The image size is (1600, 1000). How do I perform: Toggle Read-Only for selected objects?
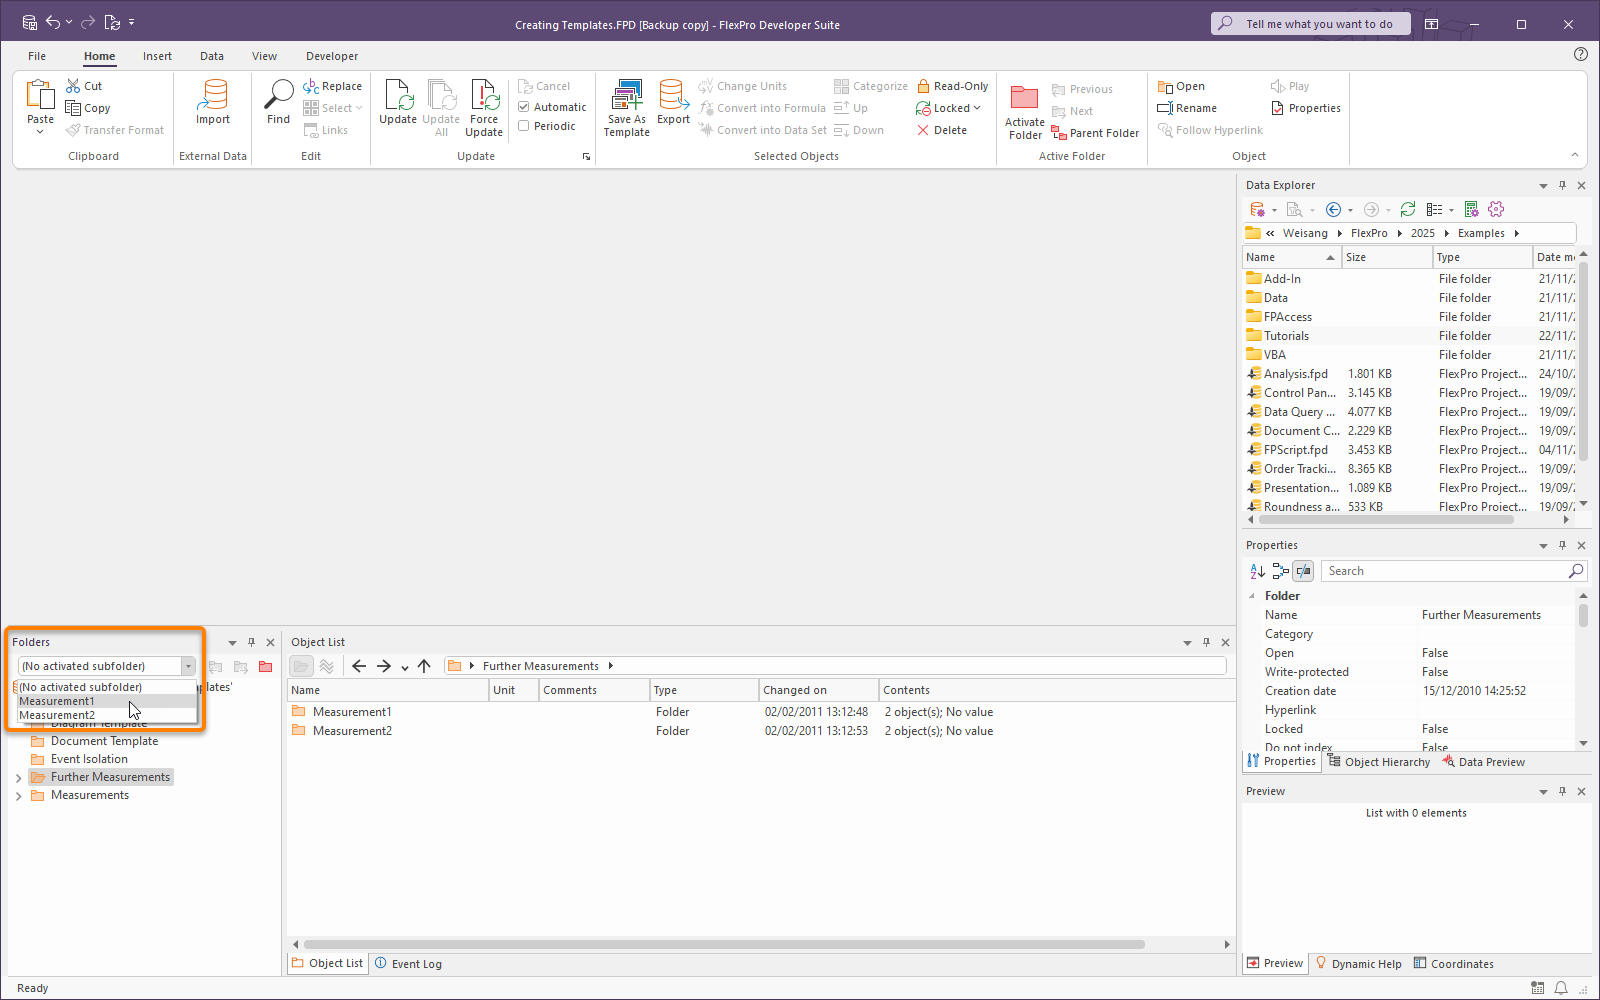pos(952,86)
